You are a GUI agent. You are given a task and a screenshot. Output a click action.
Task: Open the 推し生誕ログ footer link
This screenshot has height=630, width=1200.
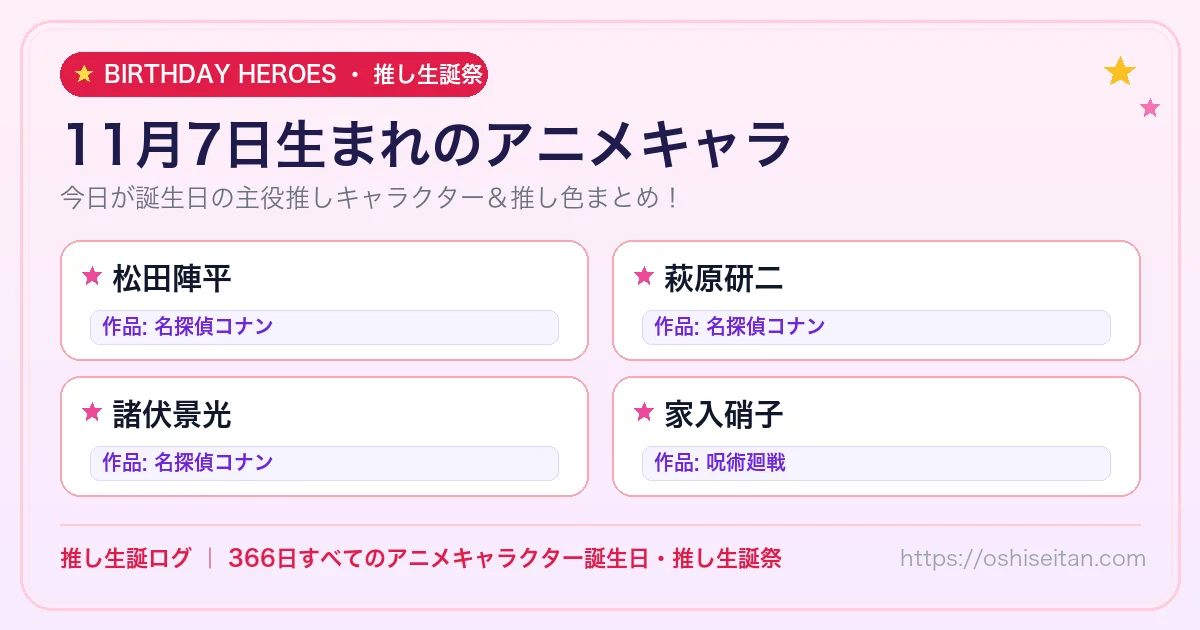point(125,558)
